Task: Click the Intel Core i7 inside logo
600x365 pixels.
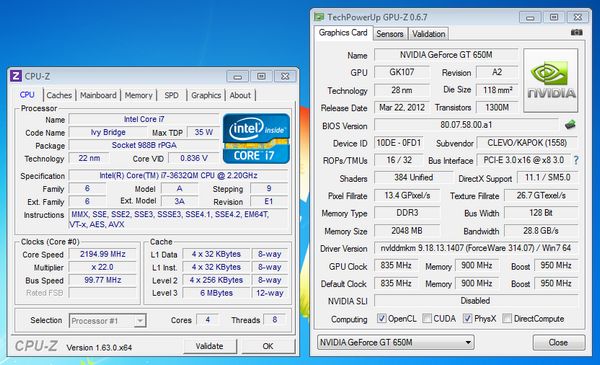Action: click(x=256, y=139)
